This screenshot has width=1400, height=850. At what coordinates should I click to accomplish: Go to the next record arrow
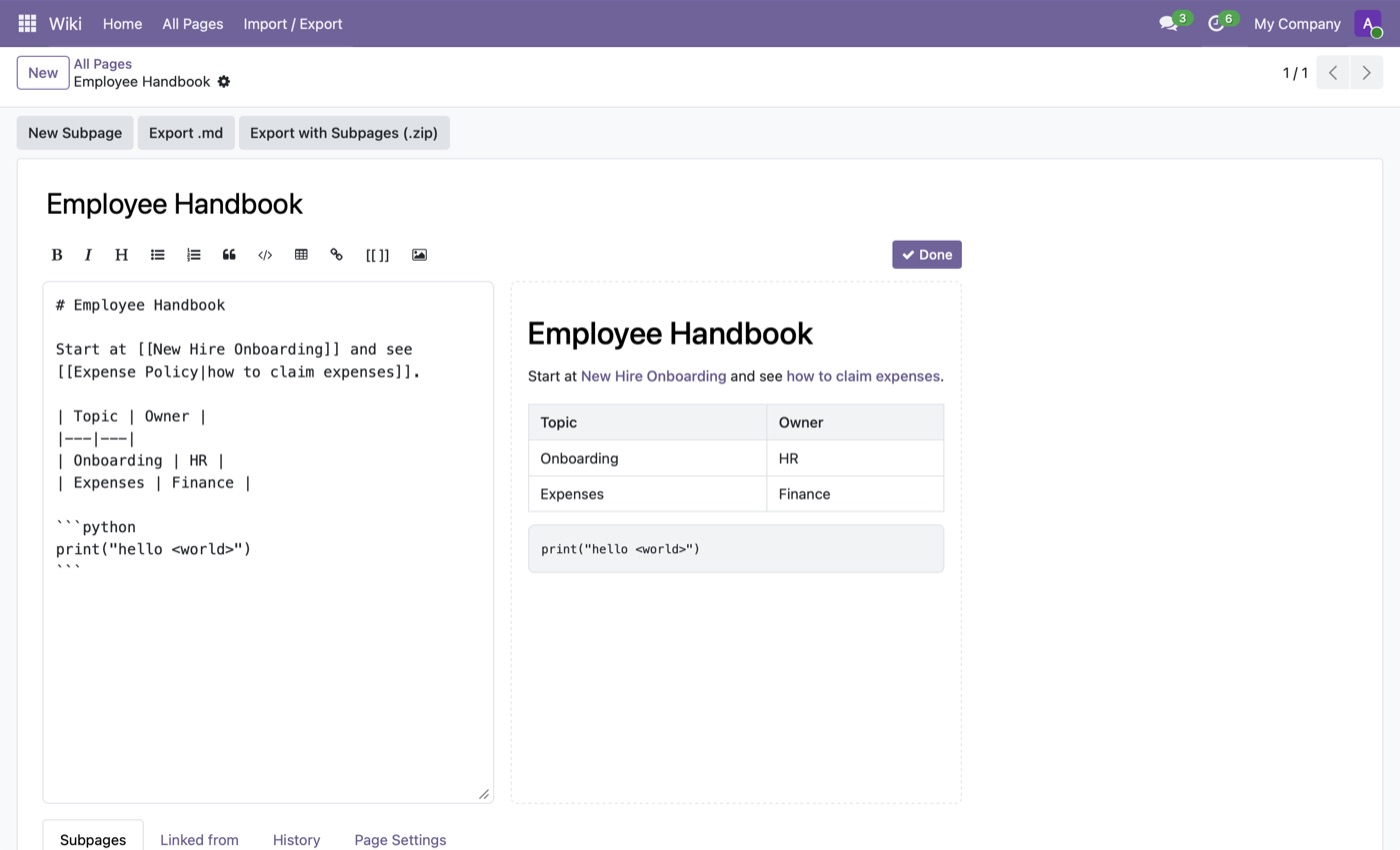pyautogui.click(x=1366, y=73)
